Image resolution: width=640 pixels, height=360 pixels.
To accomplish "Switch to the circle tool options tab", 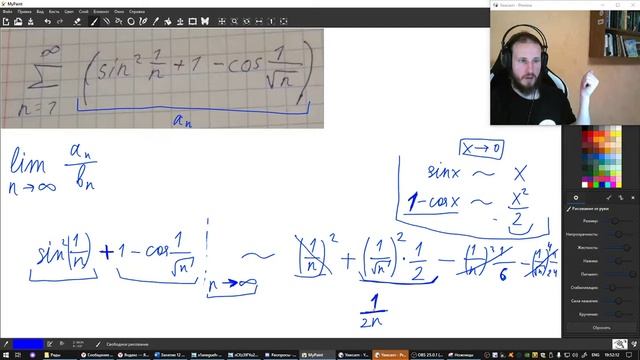I will coord(576,198).
